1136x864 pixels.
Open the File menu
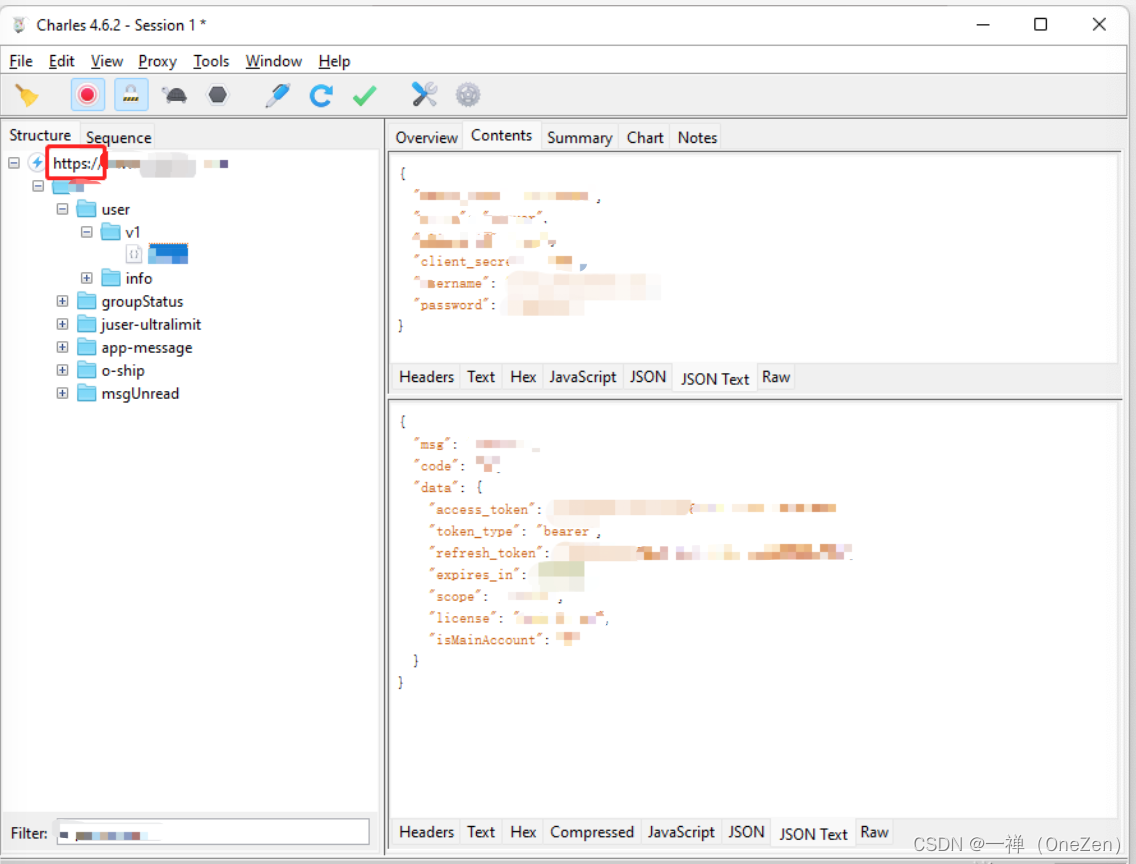[x=20, y=61]
